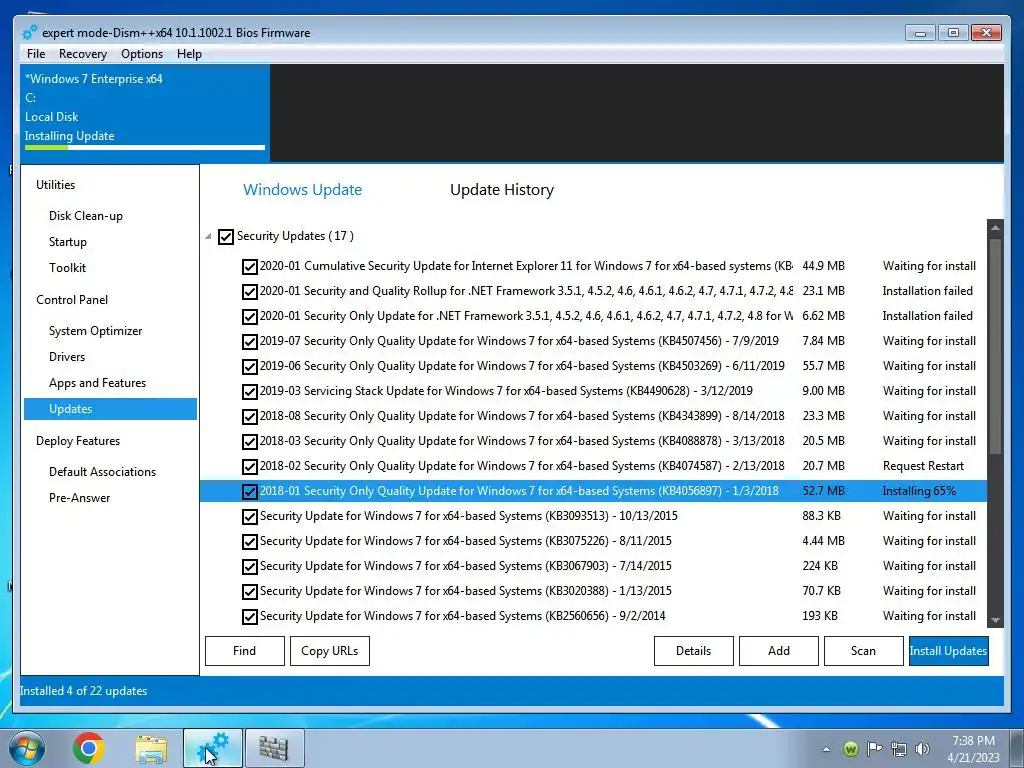Click the scrollbar up arrow
The width and height of the screenshot is (1024, 768).
point(995,227)
